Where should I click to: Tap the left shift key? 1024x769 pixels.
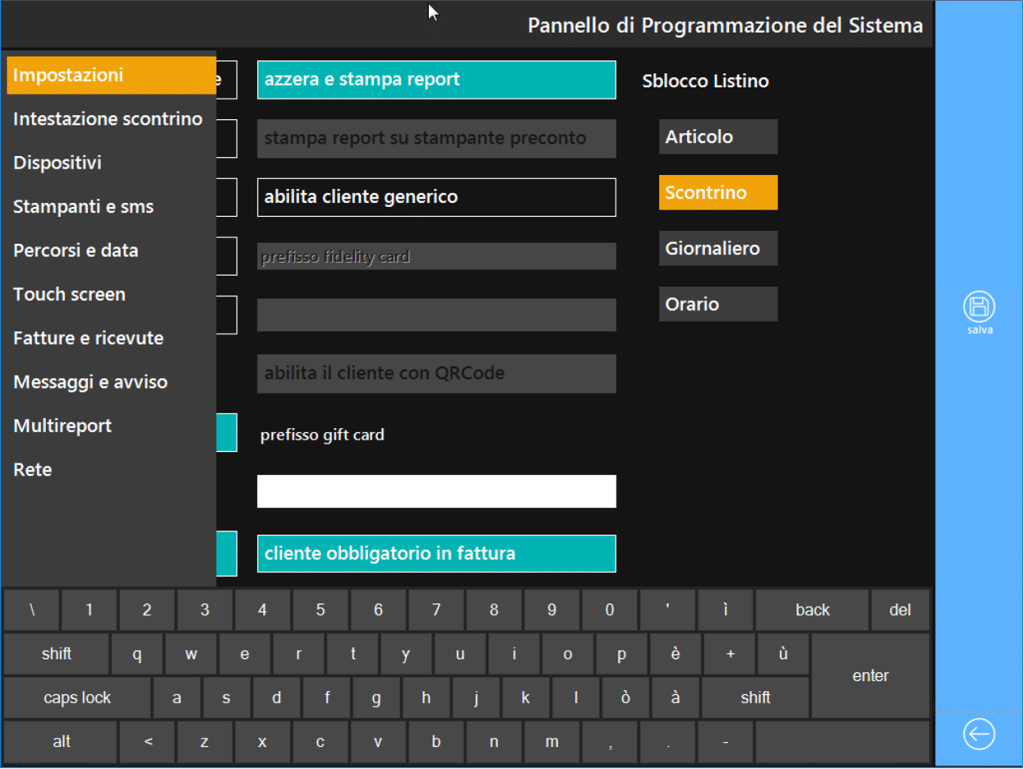point(56,653)
